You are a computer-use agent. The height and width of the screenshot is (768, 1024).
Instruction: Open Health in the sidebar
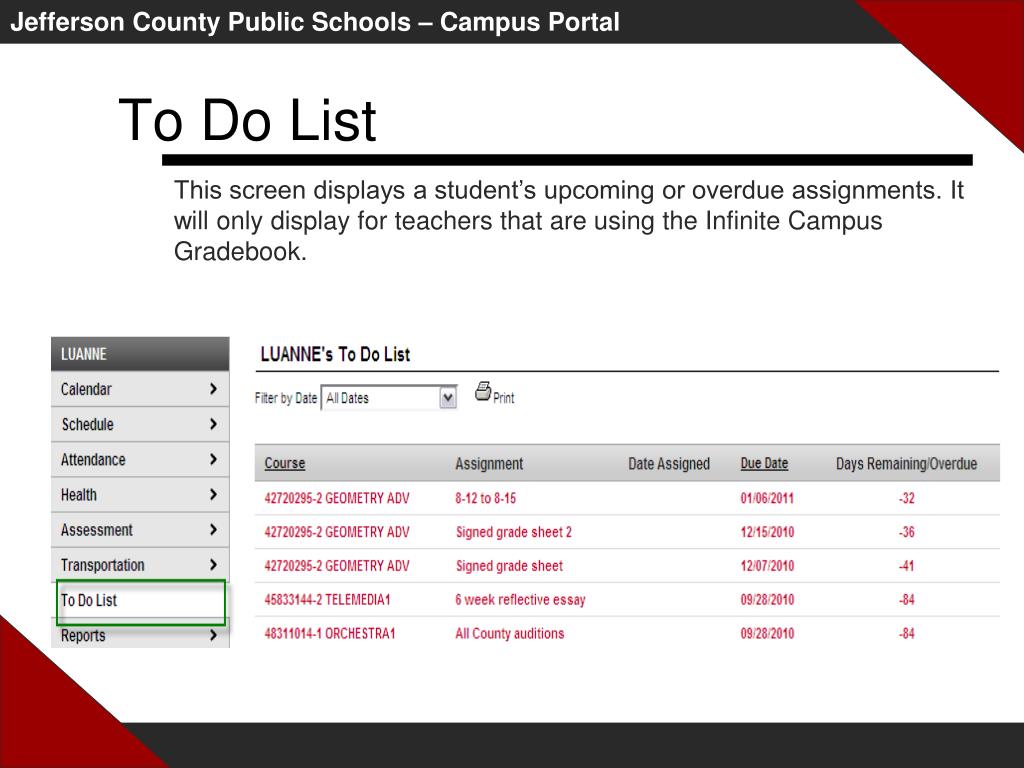pyautogui.click(x=140, y=495)
